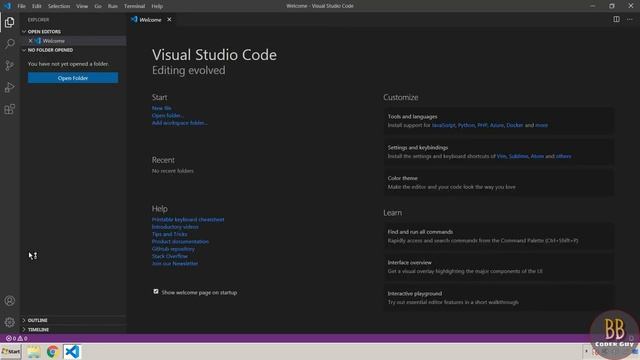Open the GitHub repository link
640x360 pixels.
[x=173, y=249]
